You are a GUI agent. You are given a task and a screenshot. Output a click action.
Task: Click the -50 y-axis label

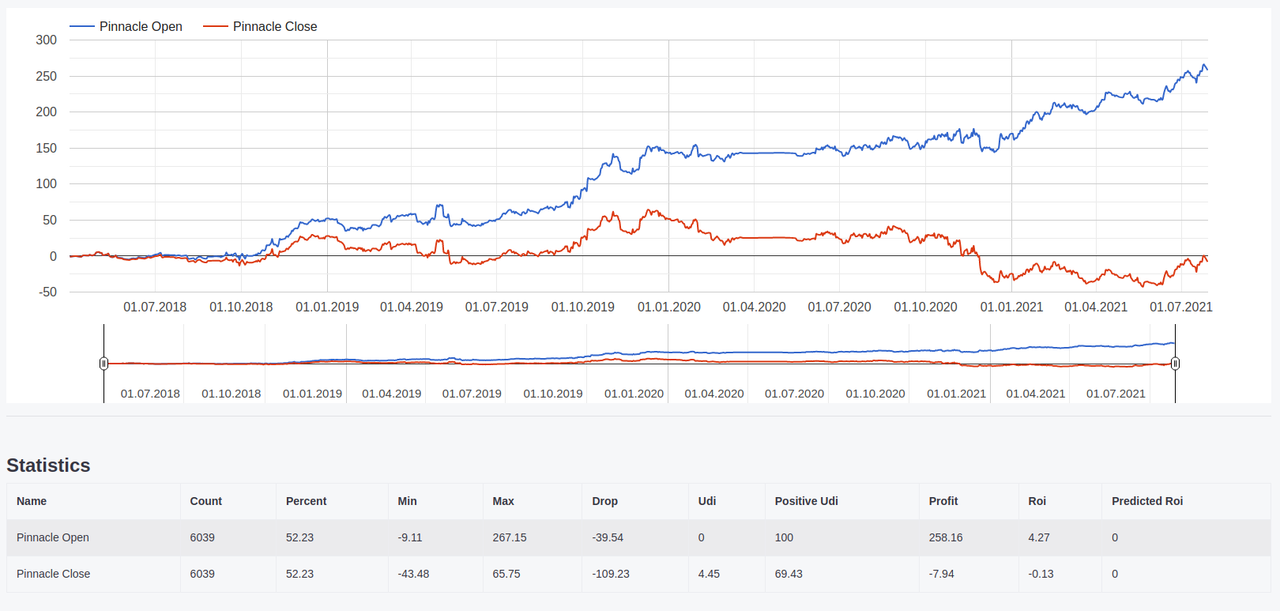[x=46, y=292]
